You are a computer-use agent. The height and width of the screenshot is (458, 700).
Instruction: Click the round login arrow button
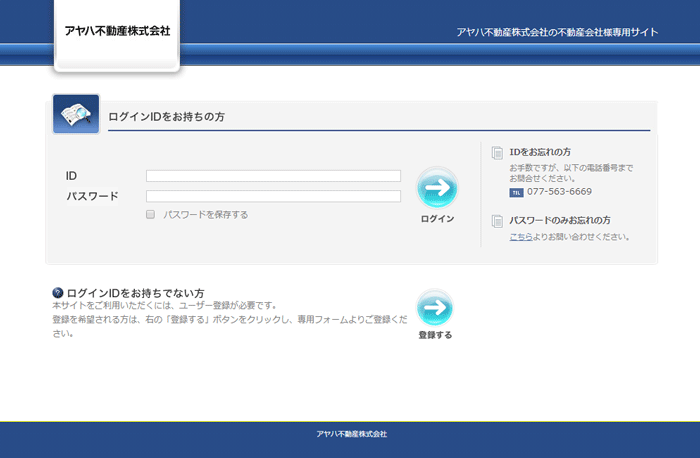(x=437, y=188)
